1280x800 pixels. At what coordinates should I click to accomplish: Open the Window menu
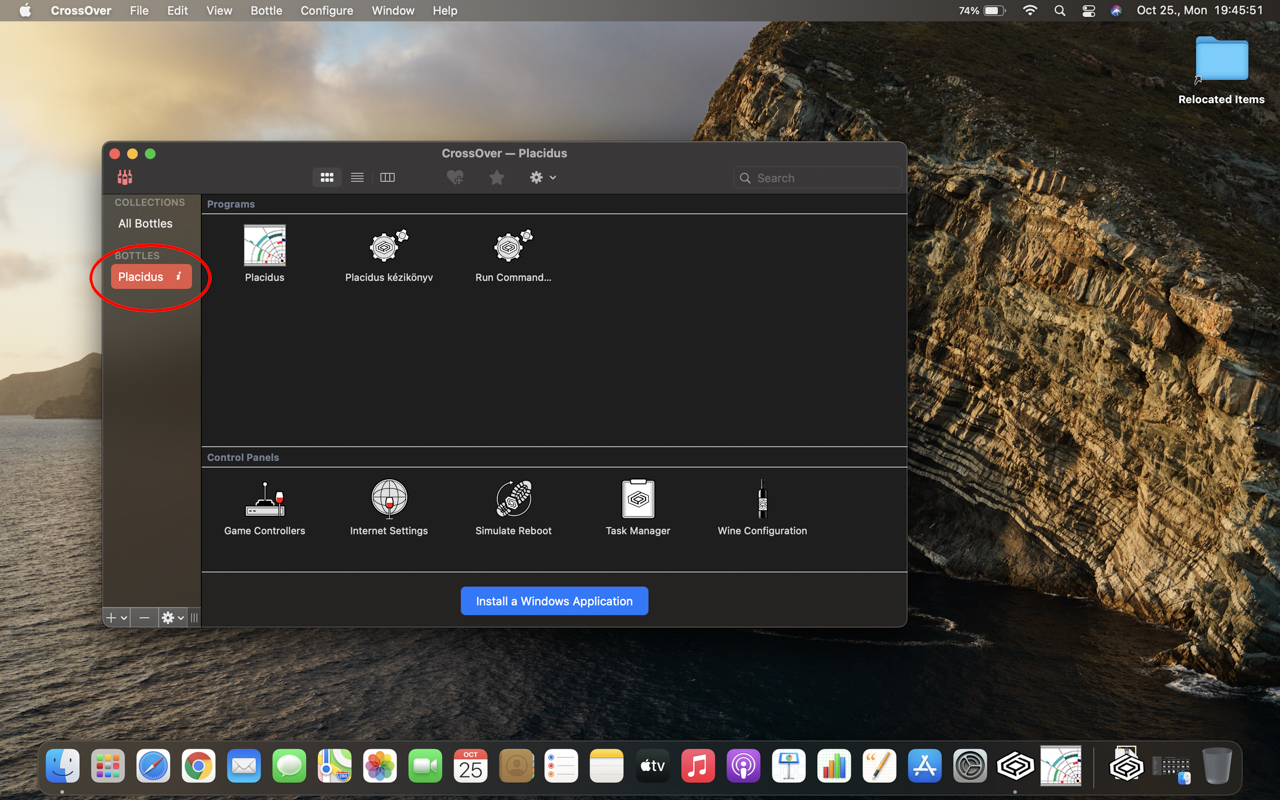393,11
